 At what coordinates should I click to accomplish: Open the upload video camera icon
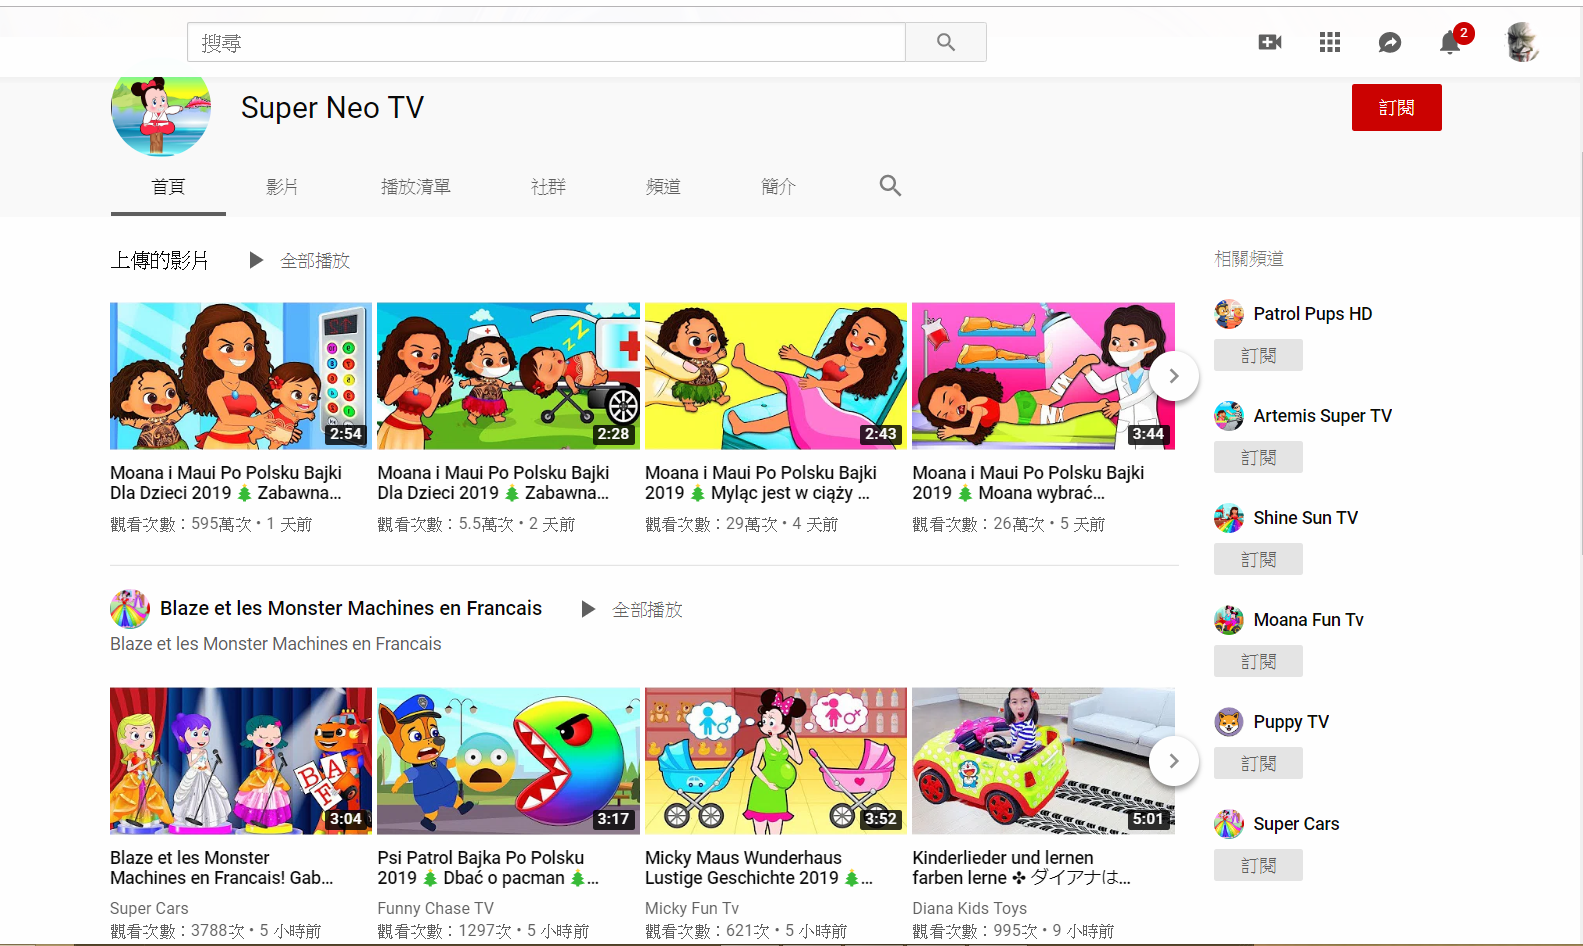pos(1270,42)
